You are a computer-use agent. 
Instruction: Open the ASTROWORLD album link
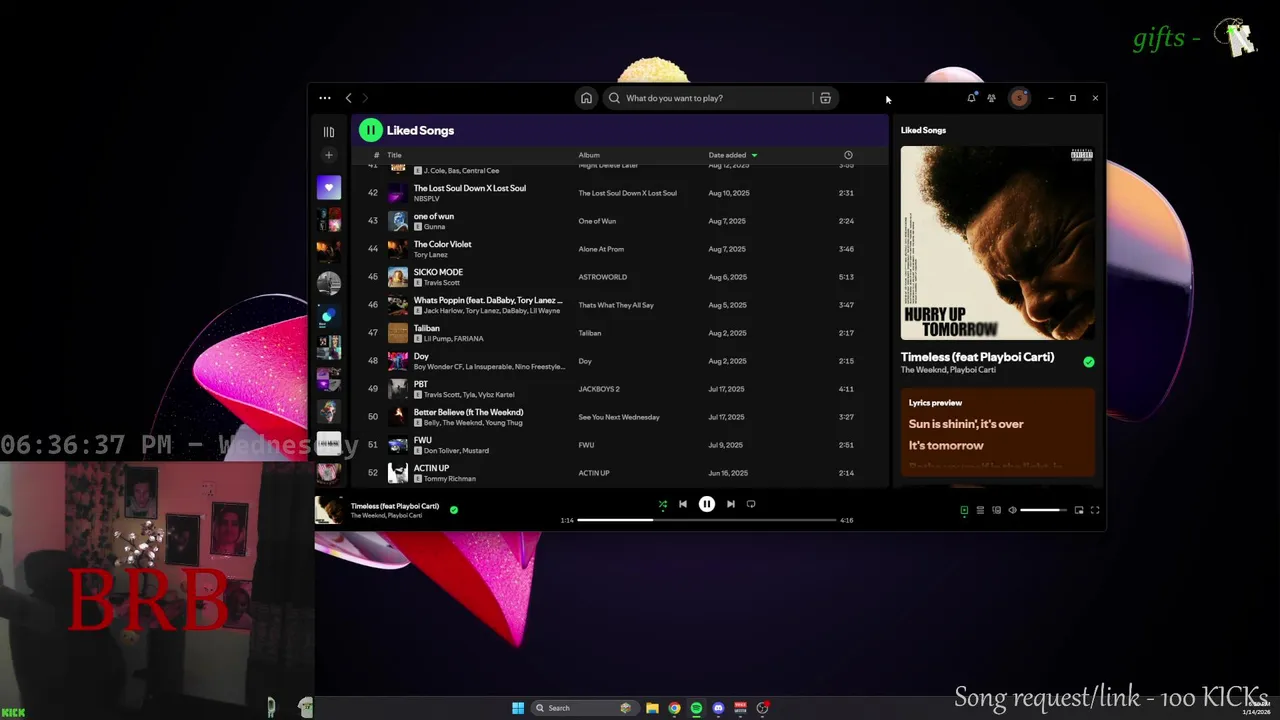coord(603,277)
